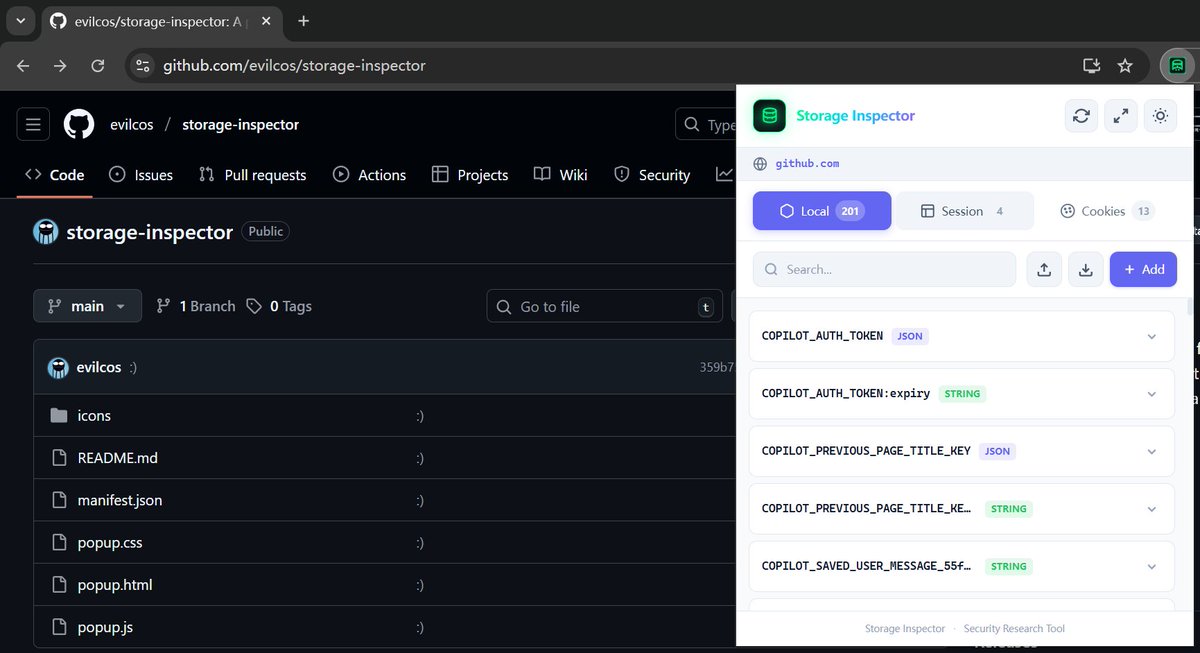The width and height of the screenshot is (1200, 653).
Task: Expand the COPILOT_AUTH_TOKEN entry
Action: coord(1151,336)
